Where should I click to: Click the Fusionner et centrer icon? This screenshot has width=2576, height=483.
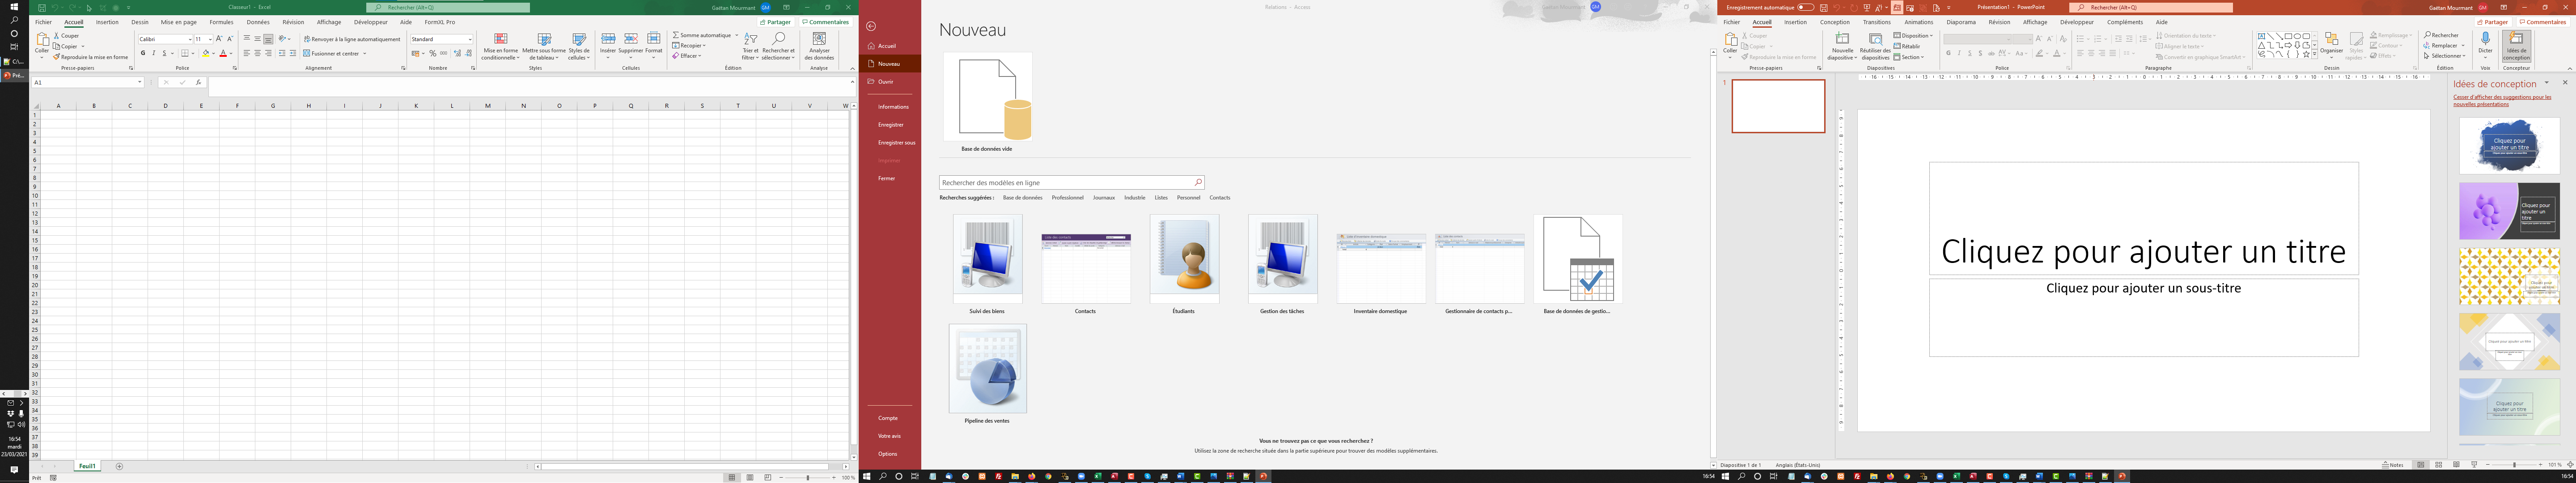(307, 54)
